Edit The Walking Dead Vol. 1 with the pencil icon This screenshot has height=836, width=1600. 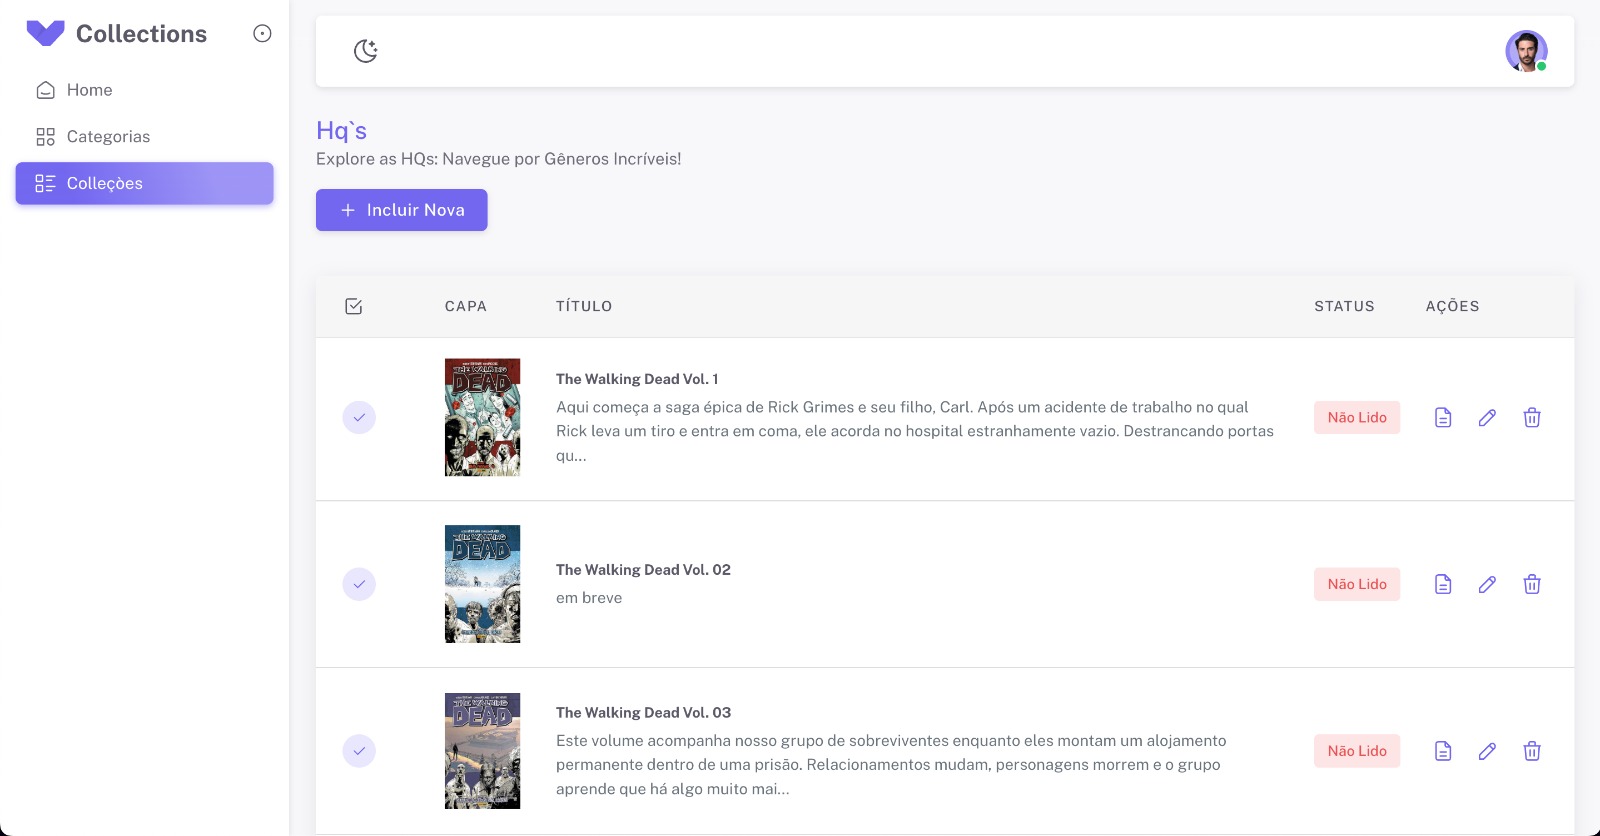click(1487, 417)
